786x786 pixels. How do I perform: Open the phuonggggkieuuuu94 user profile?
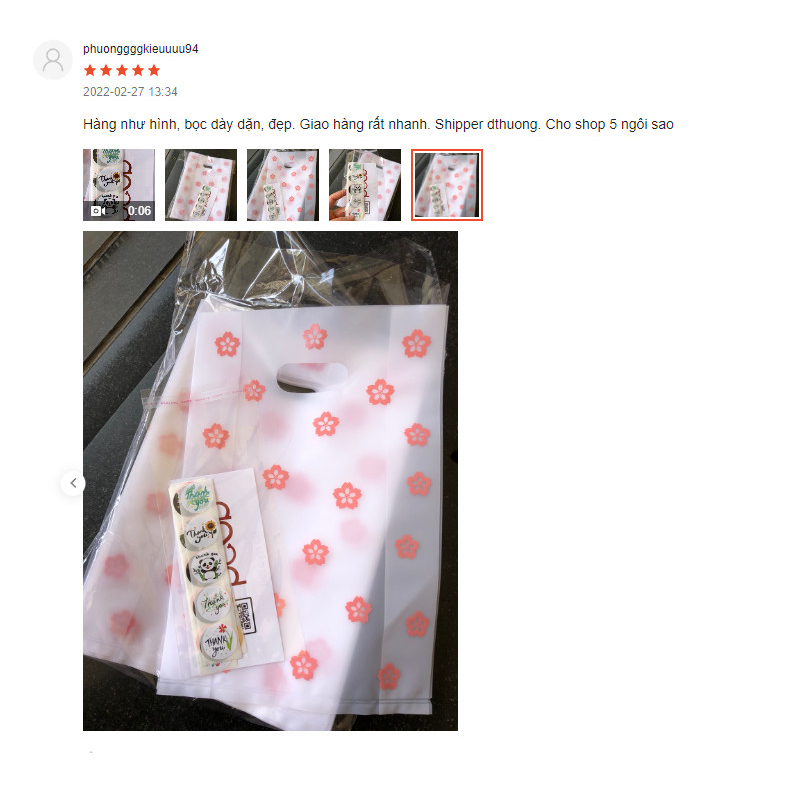[x=140, y=49]
